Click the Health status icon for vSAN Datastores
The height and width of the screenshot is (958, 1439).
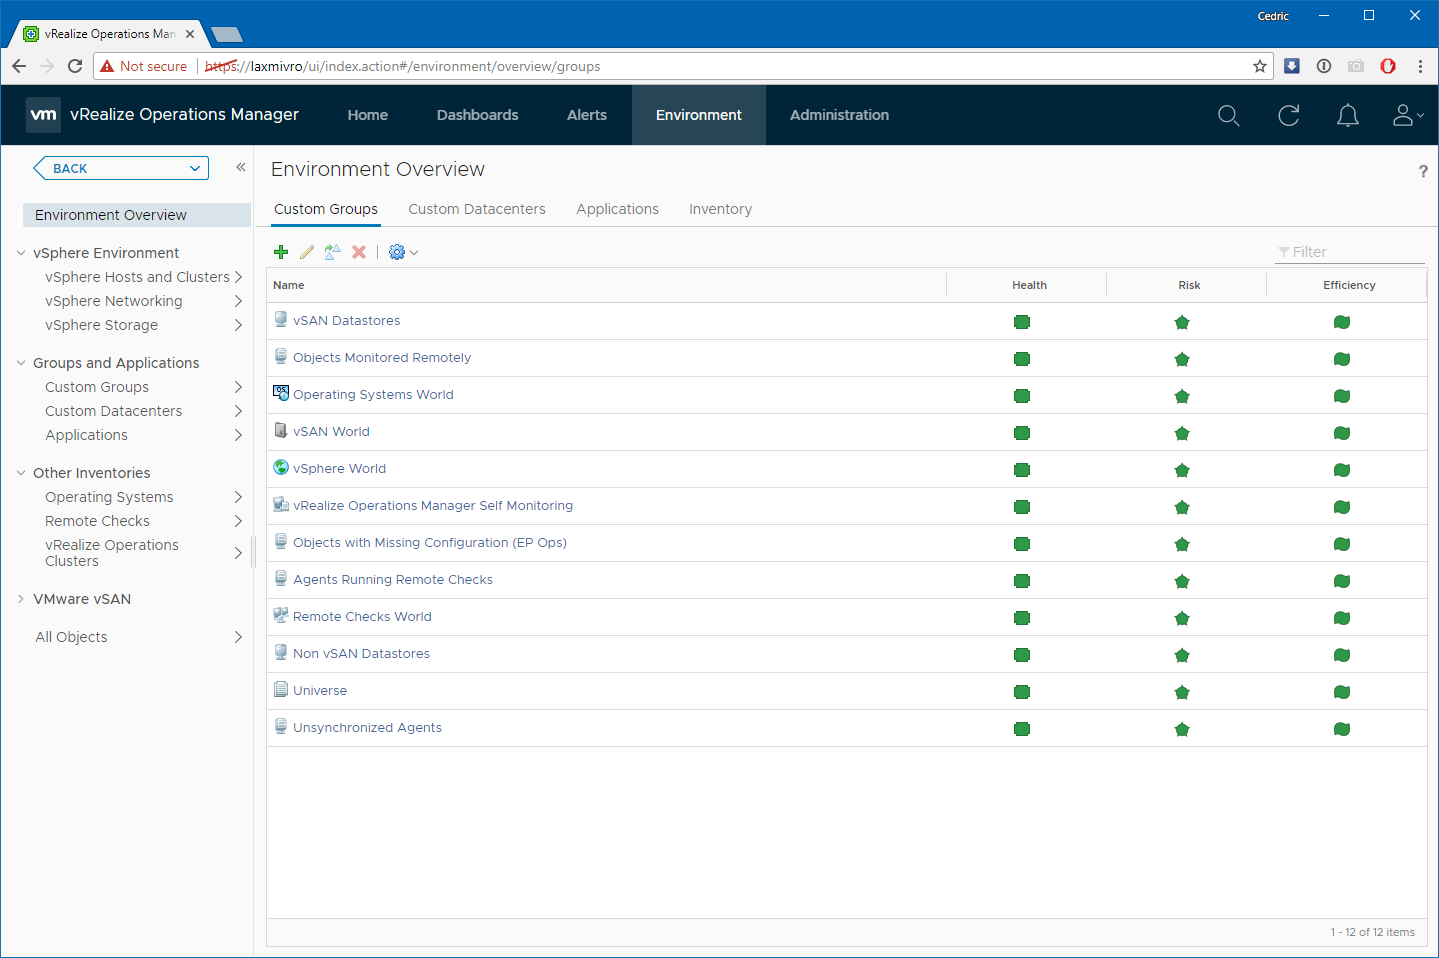pyautogui.click(x=1022, y=322)
